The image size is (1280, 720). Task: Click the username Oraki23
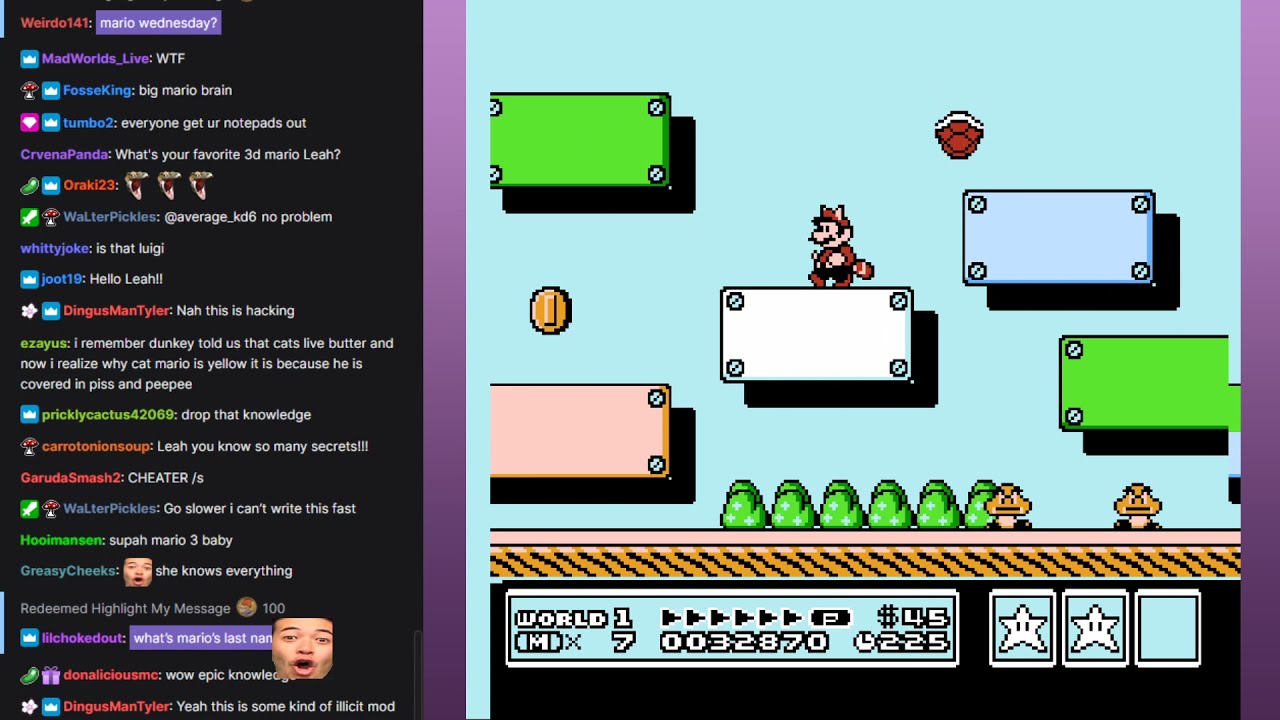tap(89, 185)
